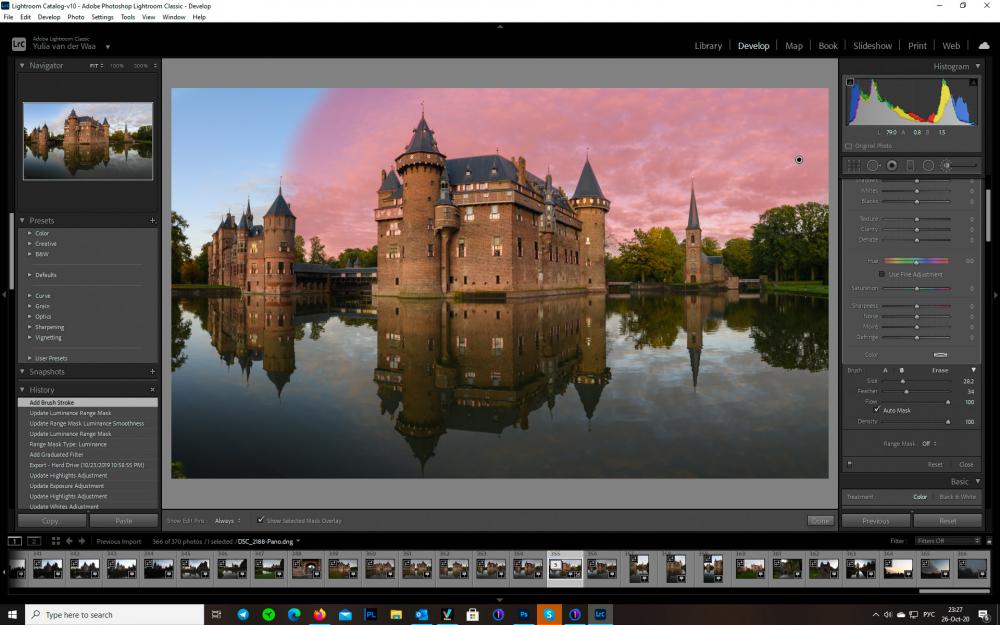Select the Spot Removal tool
The image size is (1000, 625).
[873, 166]
